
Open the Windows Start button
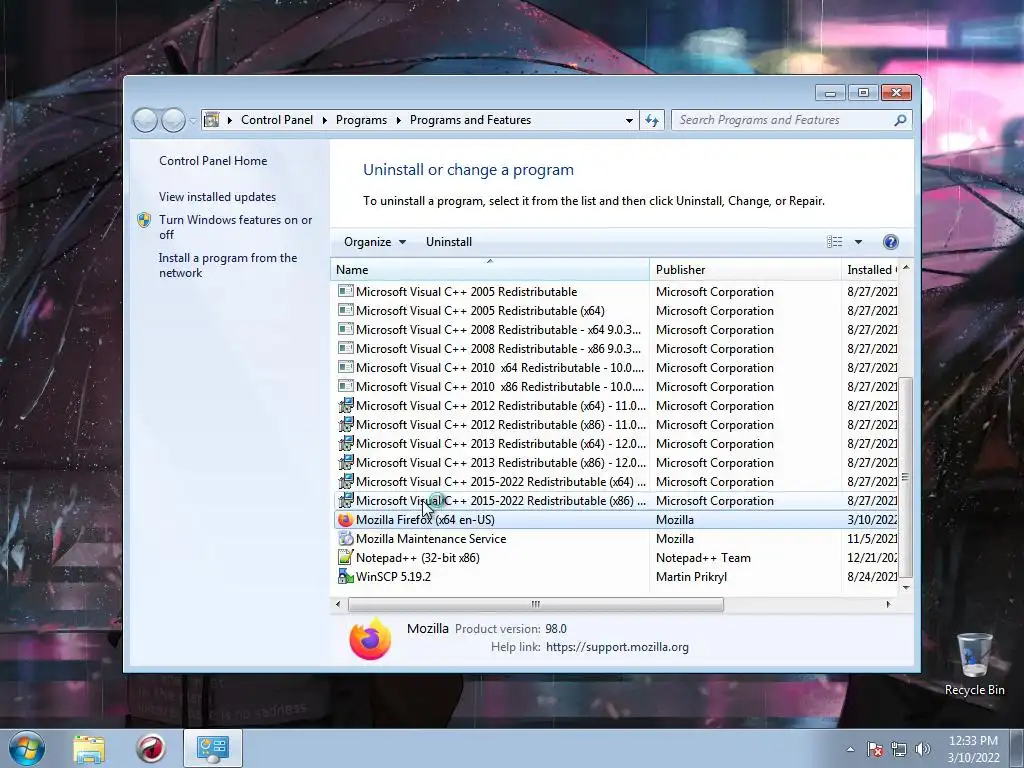click(27, 748)
